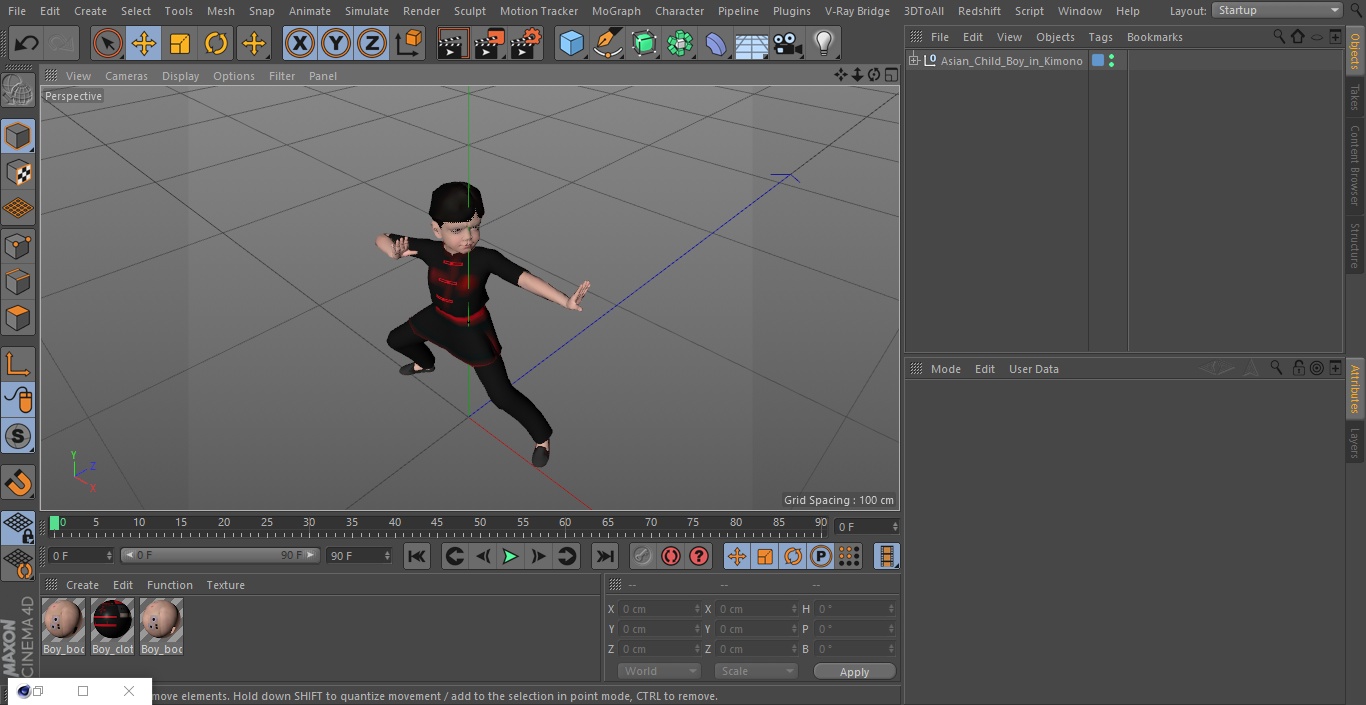The width and height of the screenshot is (1366, 705).
Task: Switch to Polygons mode
Action: click(18, 318)
